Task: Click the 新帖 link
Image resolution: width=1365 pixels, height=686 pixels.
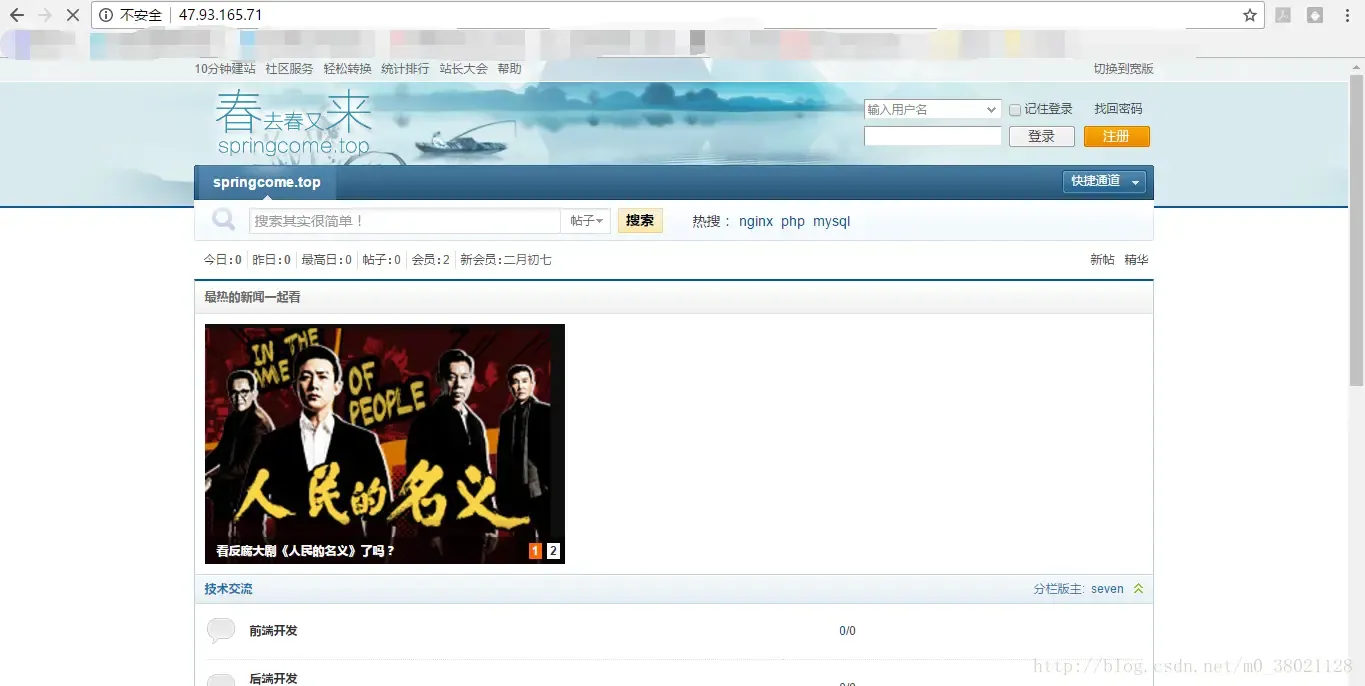Action: point(1102,260)
